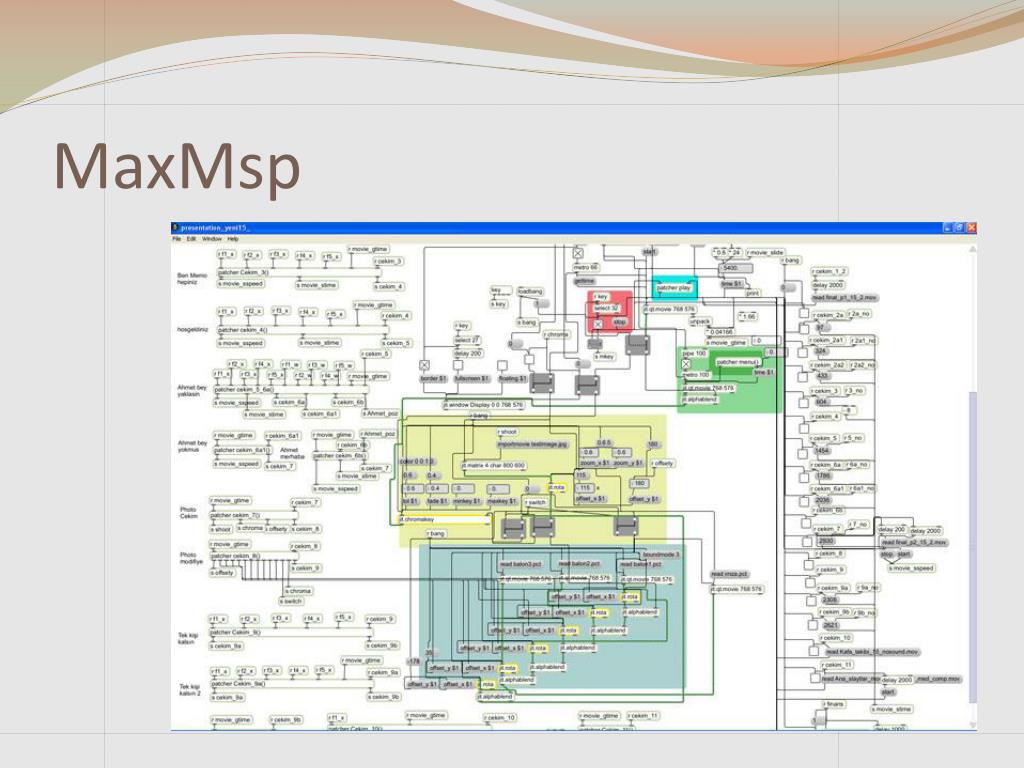This screenshot has height=768, width=1024.
Task: Click read Kafa_takibi_15_nosound.mov message
Action: click(872, 652)
